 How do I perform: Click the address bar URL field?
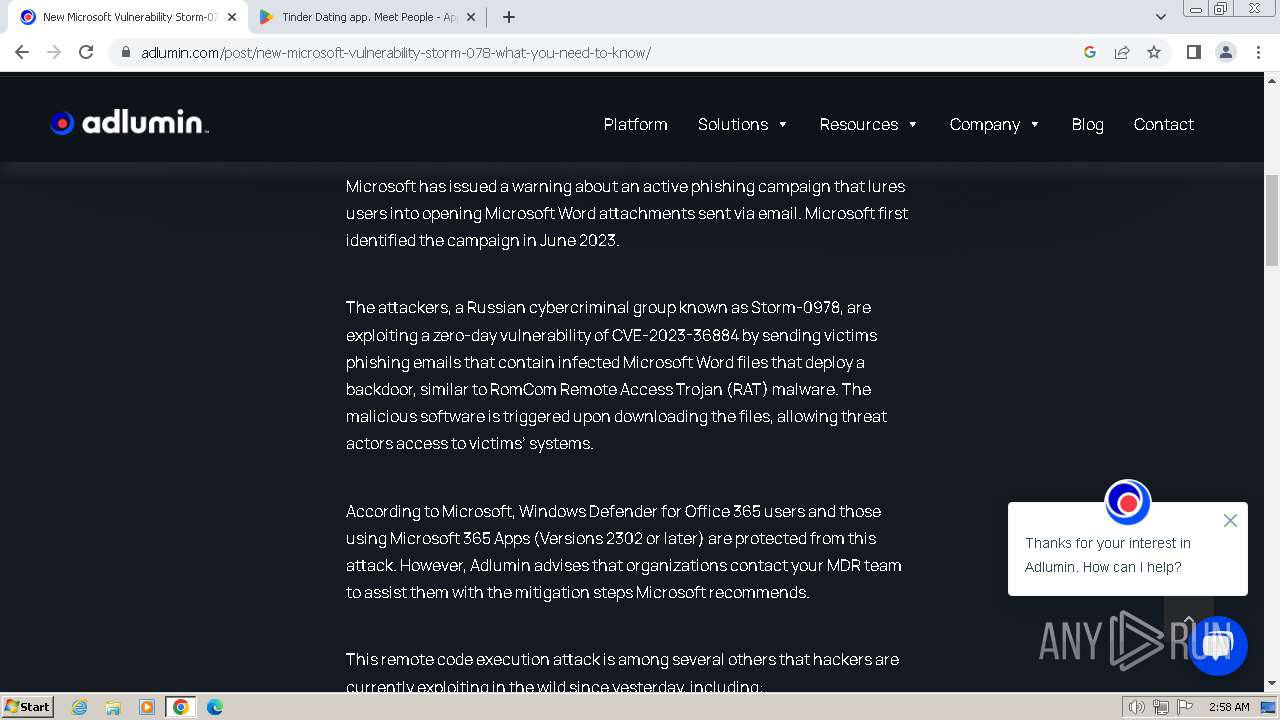pyautogui.click(x=600, y=52)
